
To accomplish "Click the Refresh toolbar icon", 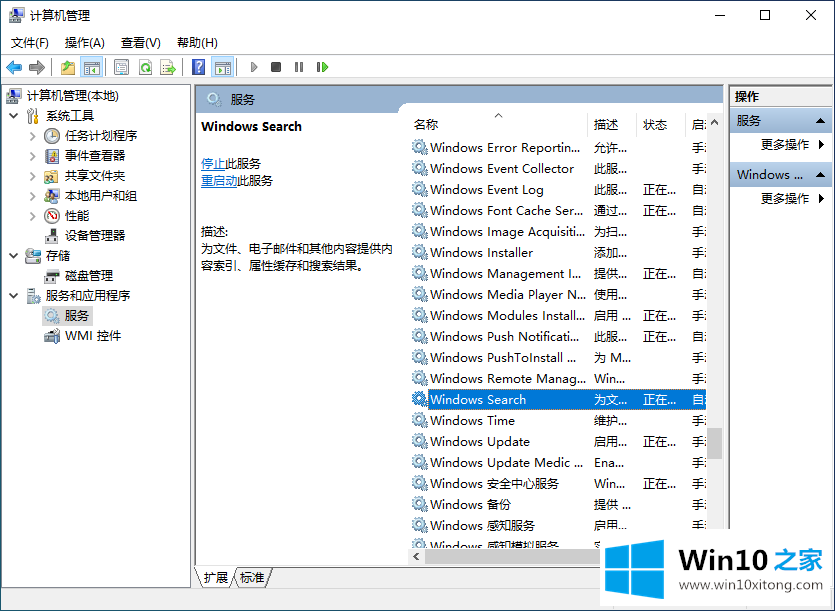I will coord(145,67).
